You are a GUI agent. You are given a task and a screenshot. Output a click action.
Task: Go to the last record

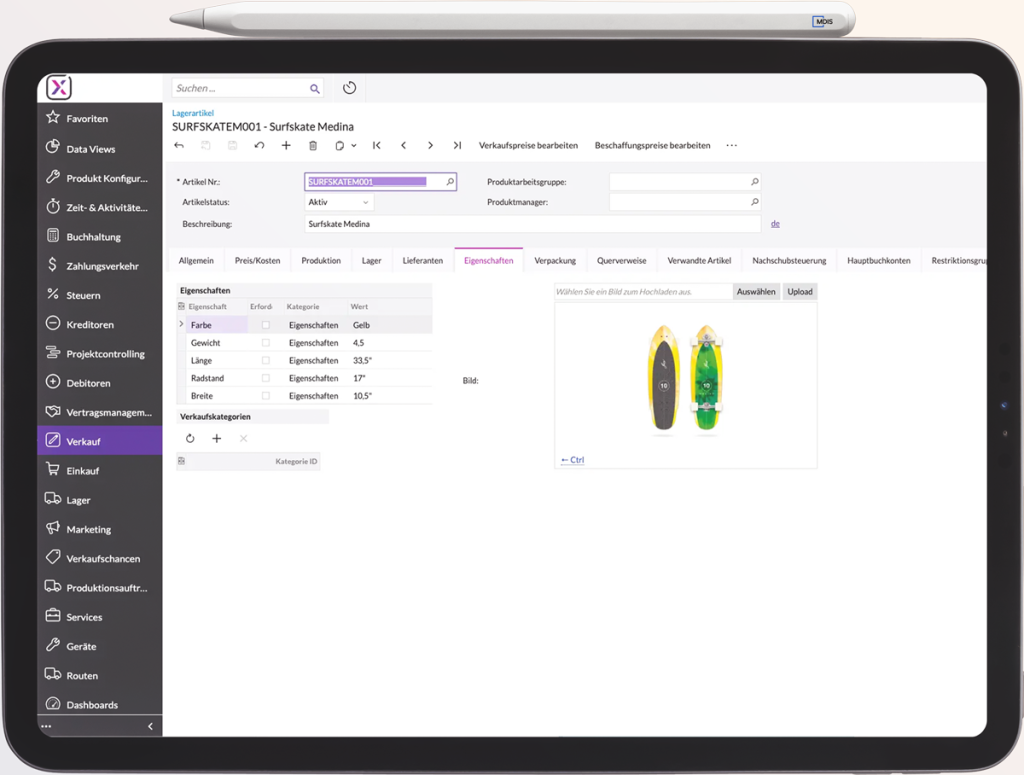tap(457, 146)
